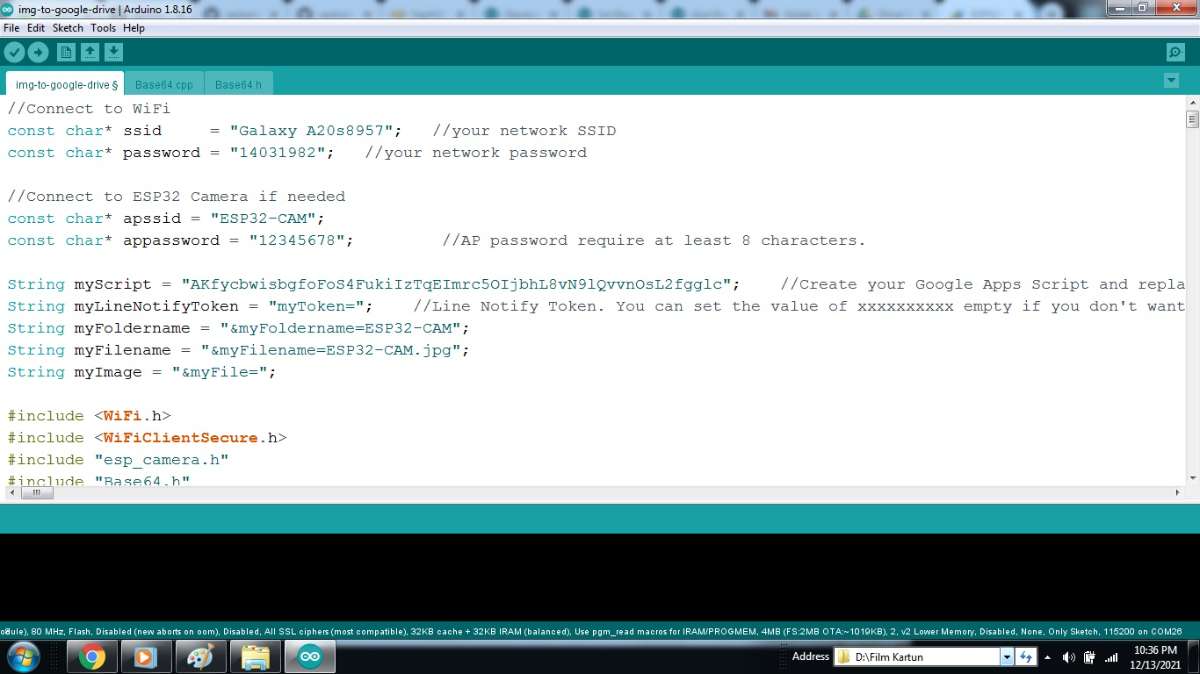
Task: Open the network signal tray icon
Action: [1111, 657]
